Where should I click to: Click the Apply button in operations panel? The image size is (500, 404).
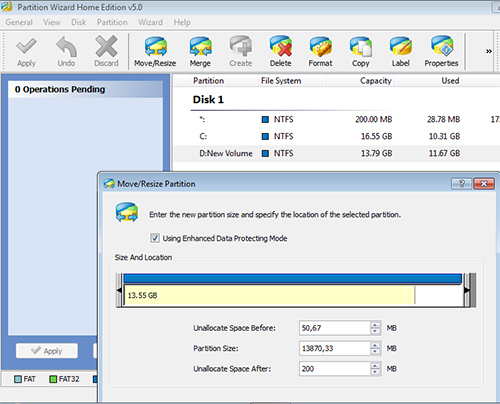[x=47, y=351]
